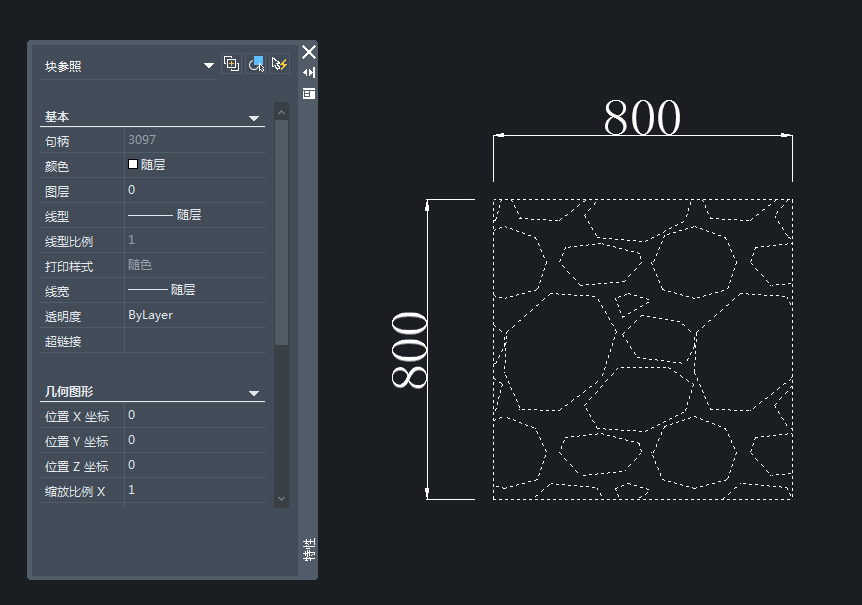Click the vertical 800 dimension text

tap(410, 349)
